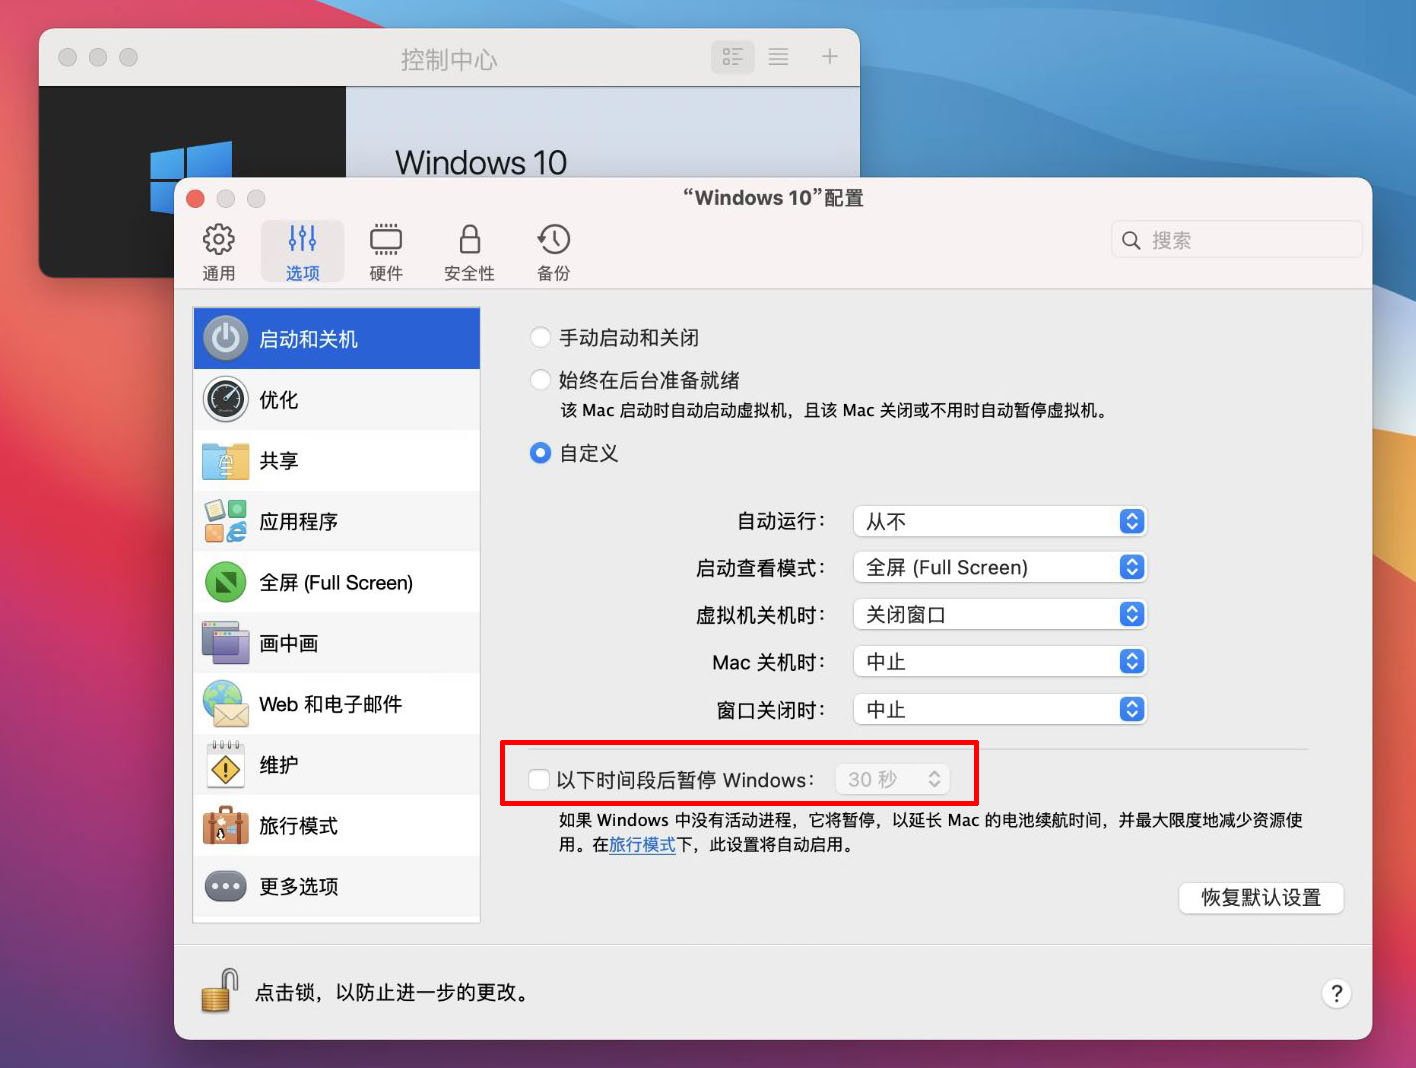1416x1068 pixels.
Task: Open the 备份 (Backup) clock tab
Action: pos(553,252)
